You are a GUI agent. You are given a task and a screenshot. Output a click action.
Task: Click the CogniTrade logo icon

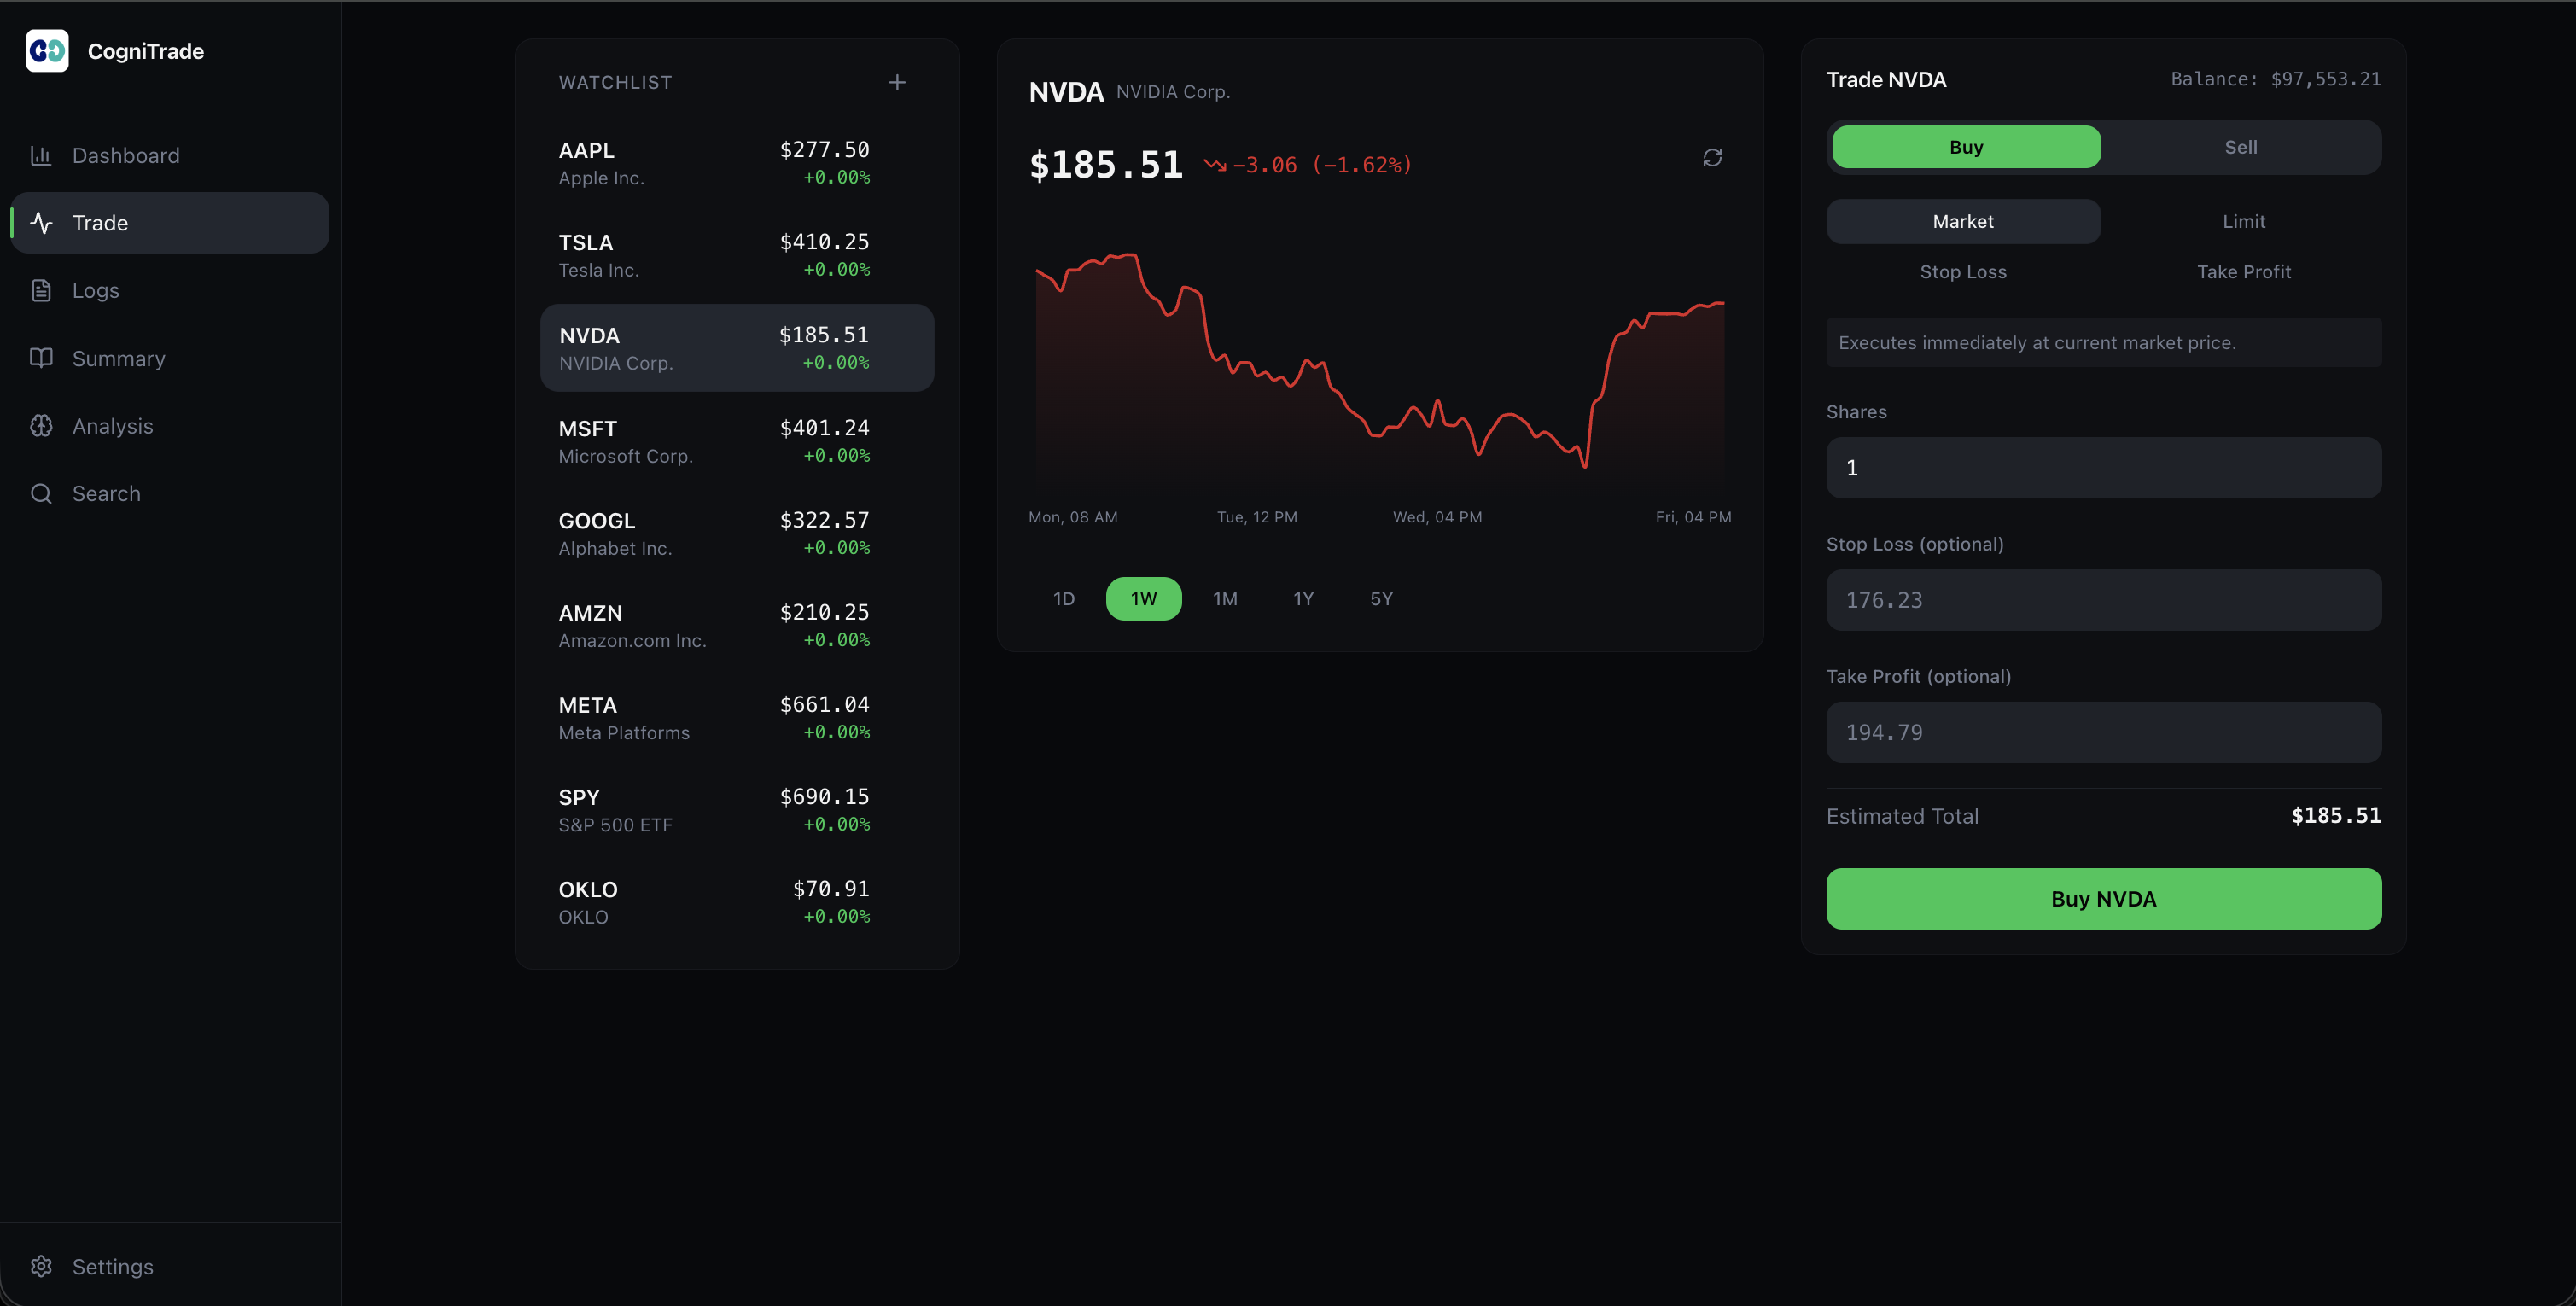47,51
